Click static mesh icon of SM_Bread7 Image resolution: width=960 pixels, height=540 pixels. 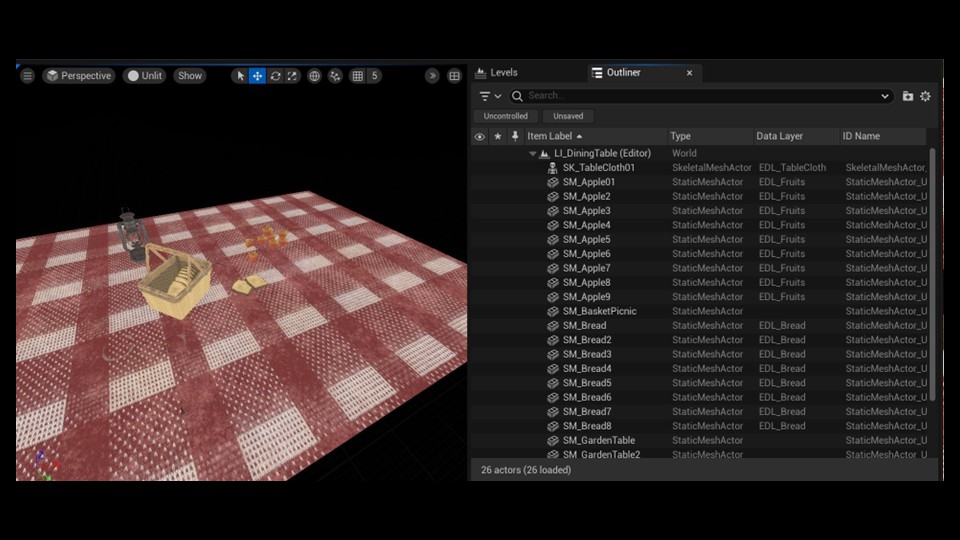[553, 413]
